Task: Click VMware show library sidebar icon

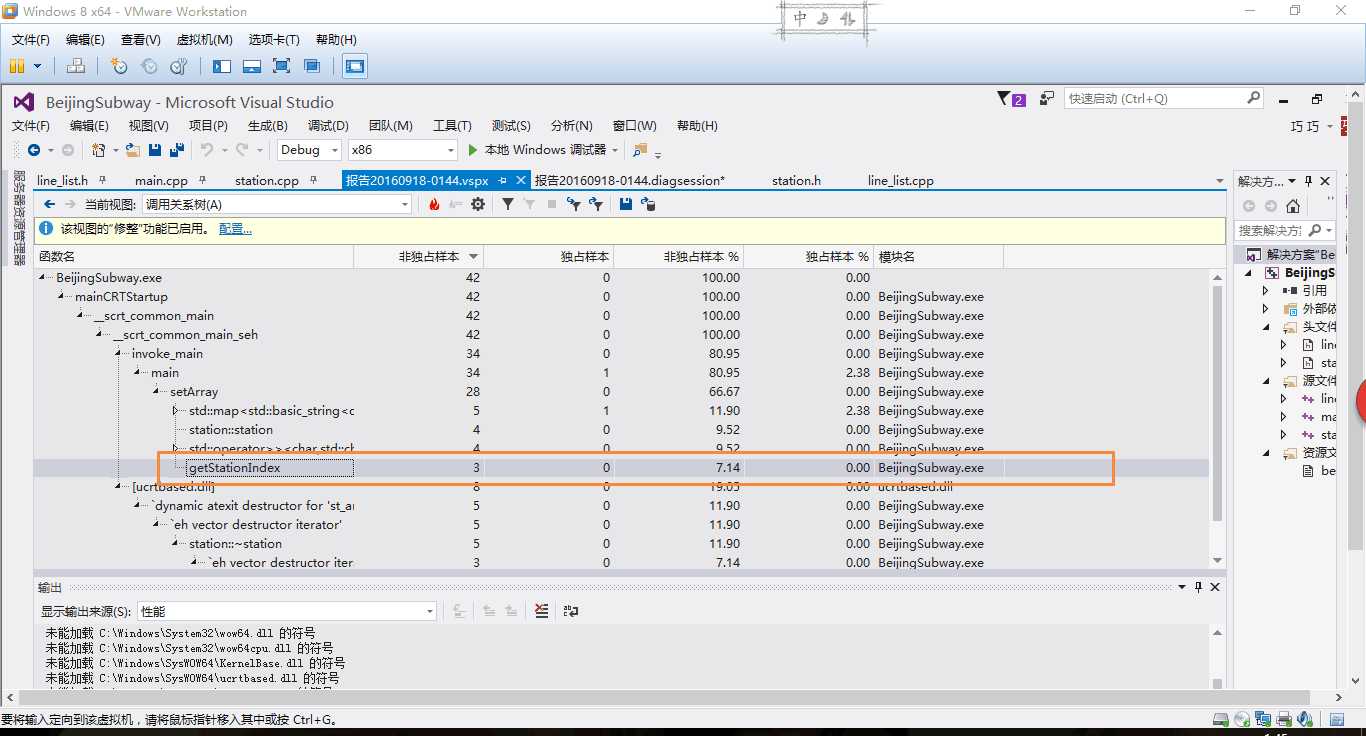Action: [222, 66]
